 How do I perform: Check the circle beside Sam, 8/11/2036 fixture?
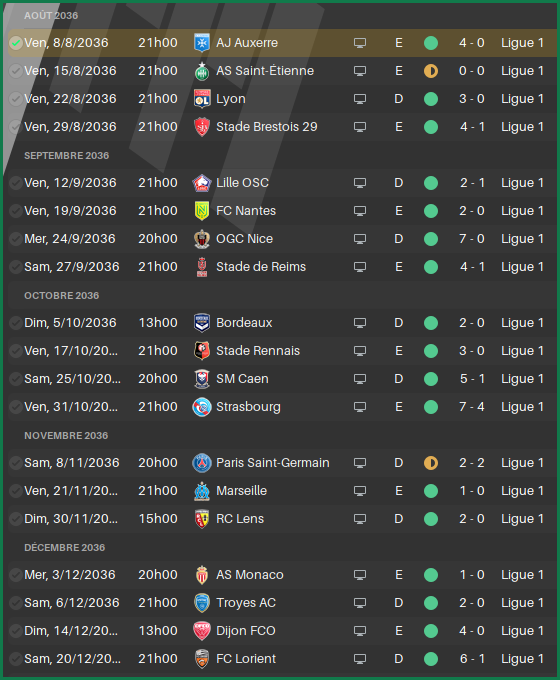[x=16, y=463]
